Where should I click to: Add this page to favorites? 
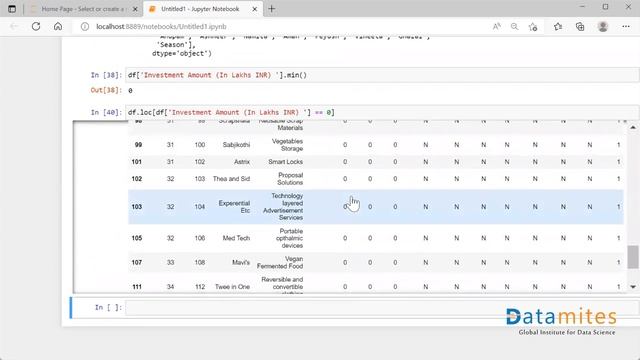(533, 27)
